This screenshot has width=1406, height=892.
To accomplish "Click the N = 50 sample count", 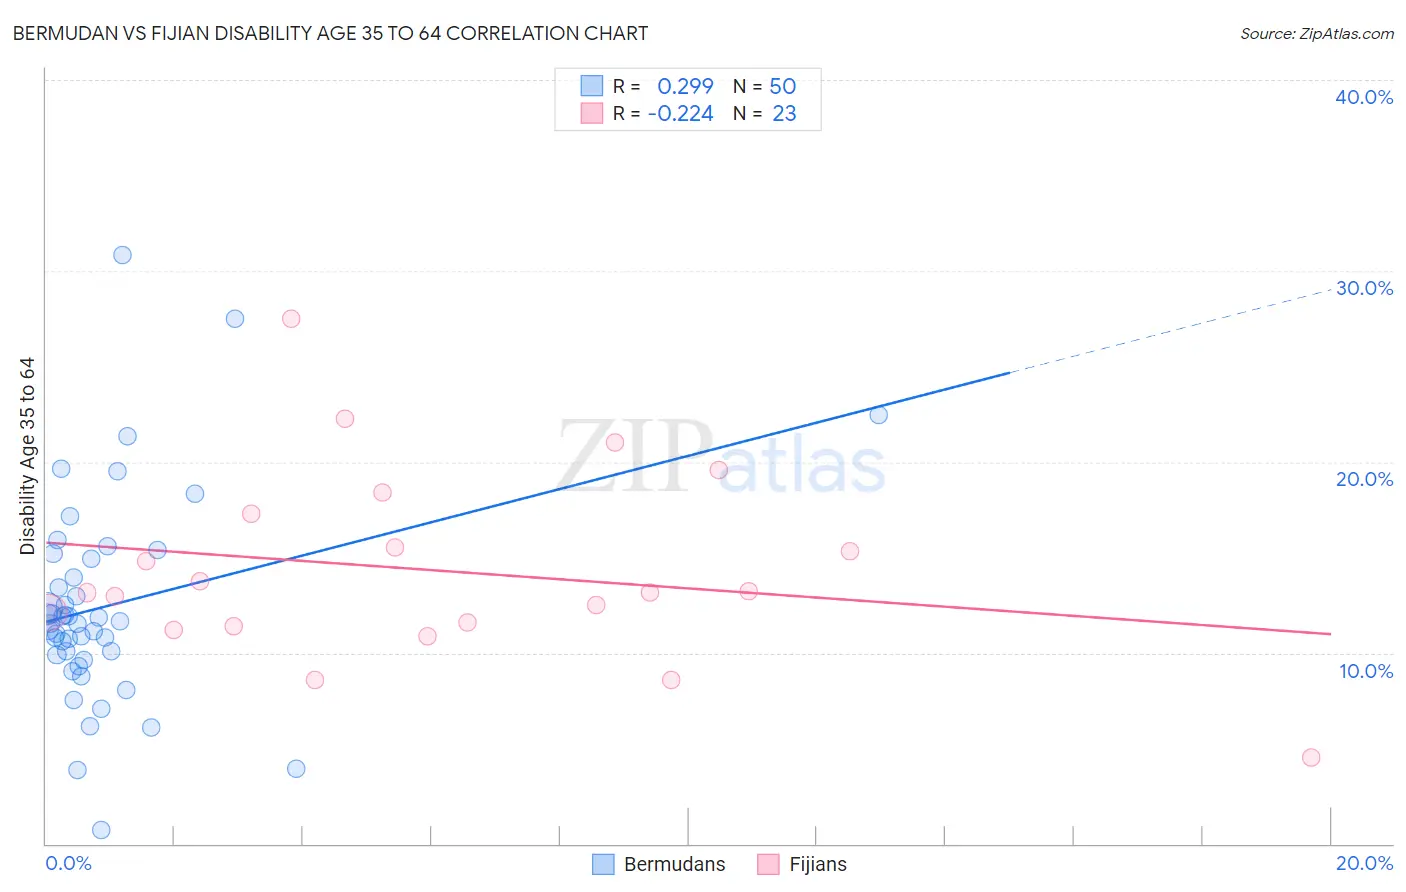I will tap(764, 86).
